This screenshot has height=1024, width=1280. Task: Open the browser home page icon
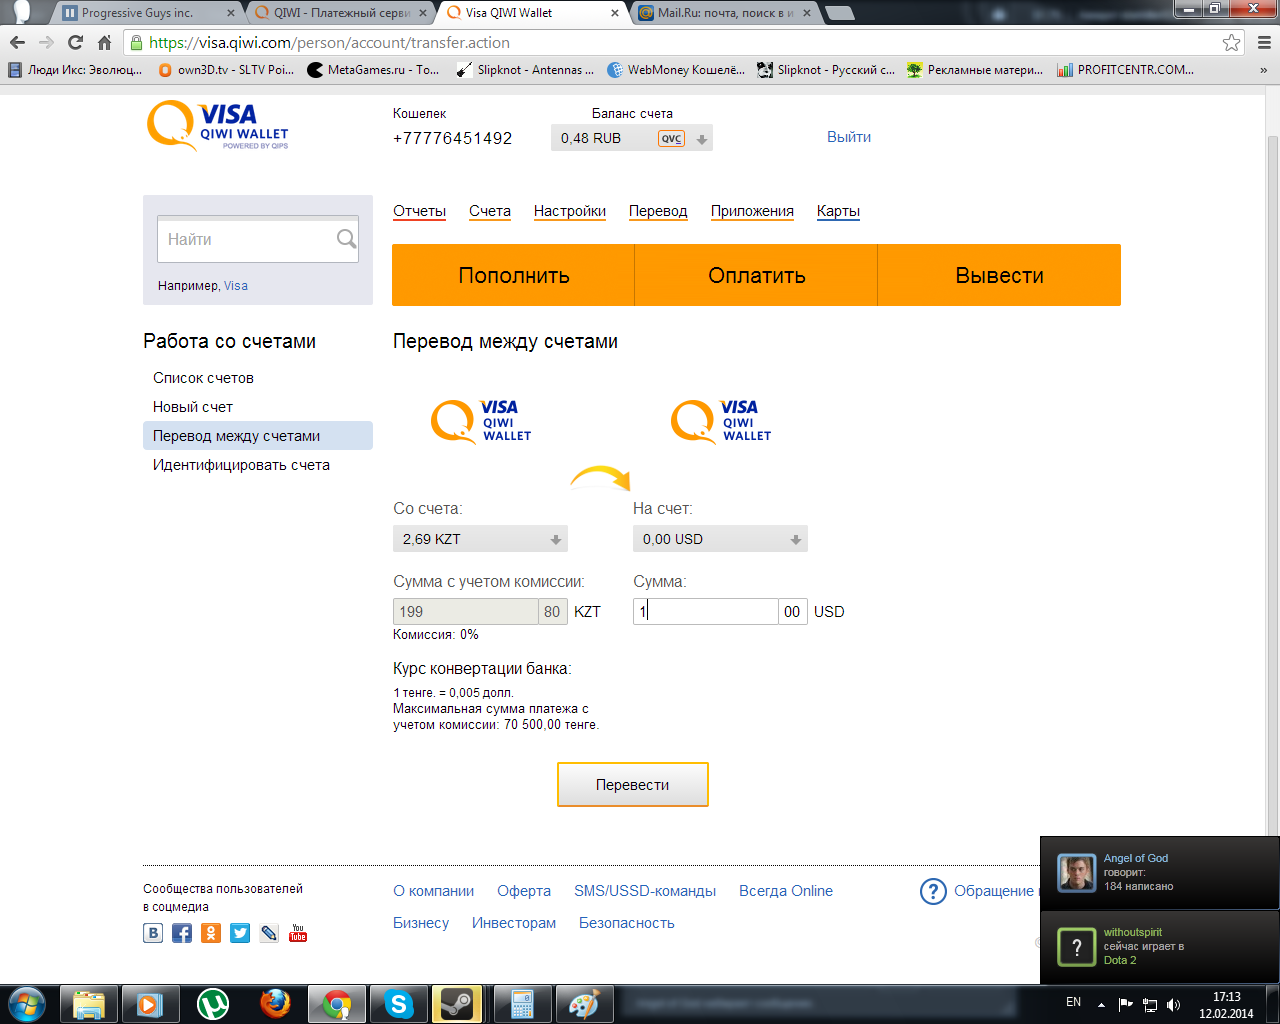click(x=104, y=43)
